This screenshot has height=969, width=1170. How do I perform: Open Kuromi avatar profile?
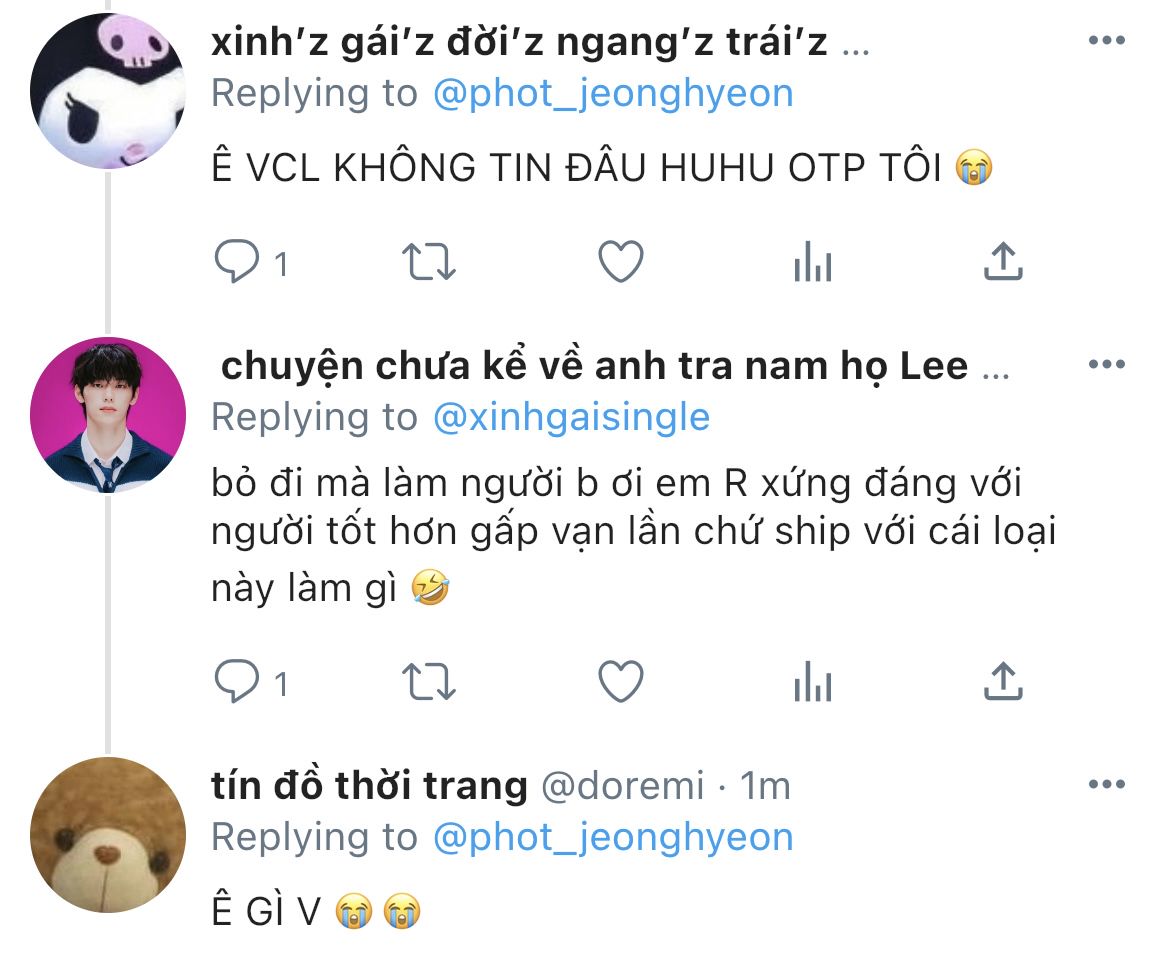pyautogui.click(x=107, y=91)
